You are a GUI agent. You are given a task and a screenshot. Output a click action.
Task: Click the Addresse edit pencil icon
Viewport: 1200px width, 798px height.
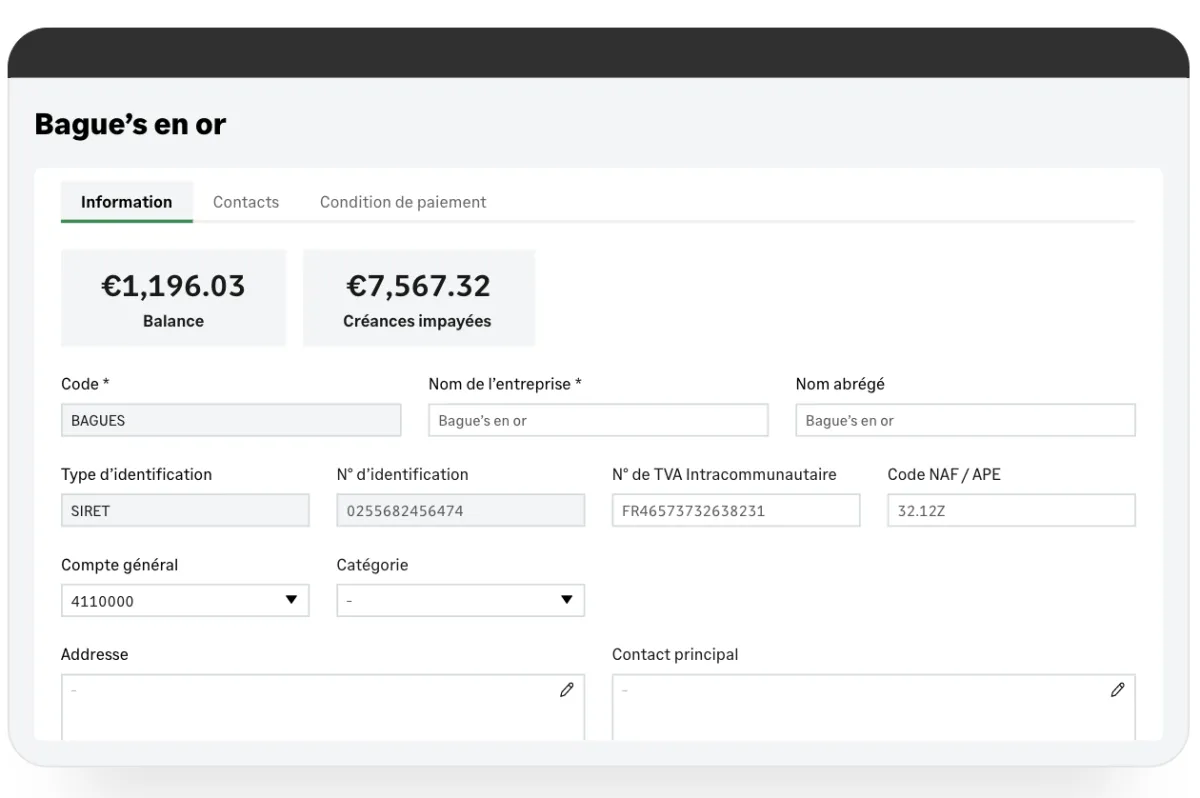click(x=567, y=689)
